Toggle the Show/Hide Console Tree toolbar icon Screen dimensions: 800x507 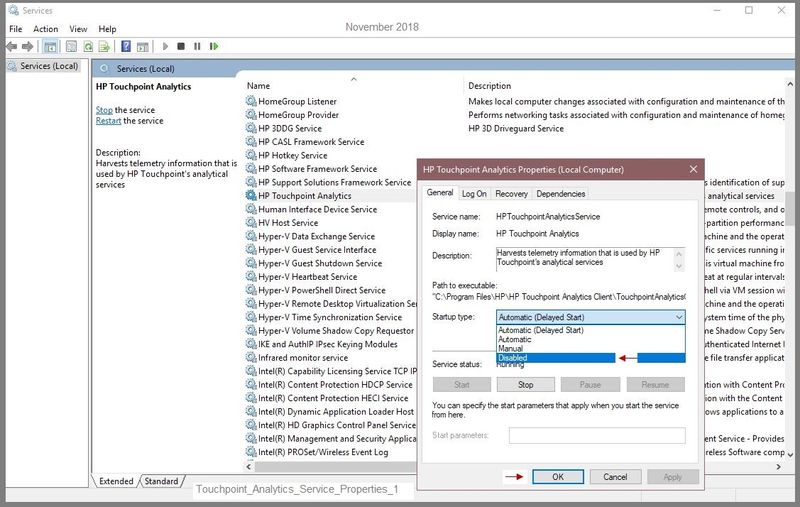[50, 47]
